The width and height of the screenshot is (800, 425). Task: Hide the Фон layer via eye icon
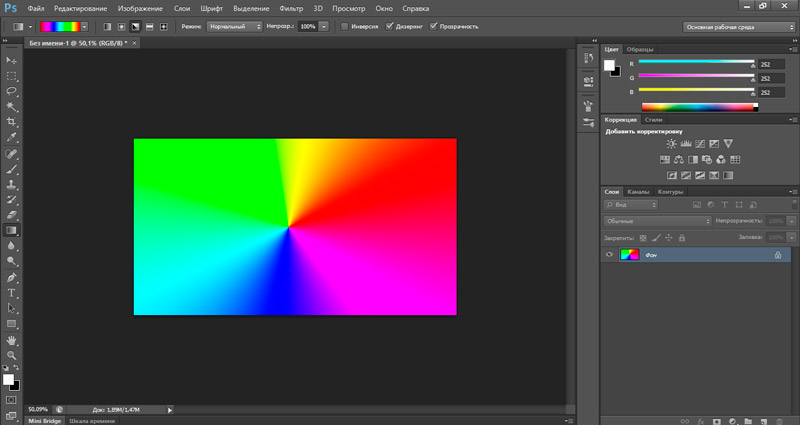point(610,256)
